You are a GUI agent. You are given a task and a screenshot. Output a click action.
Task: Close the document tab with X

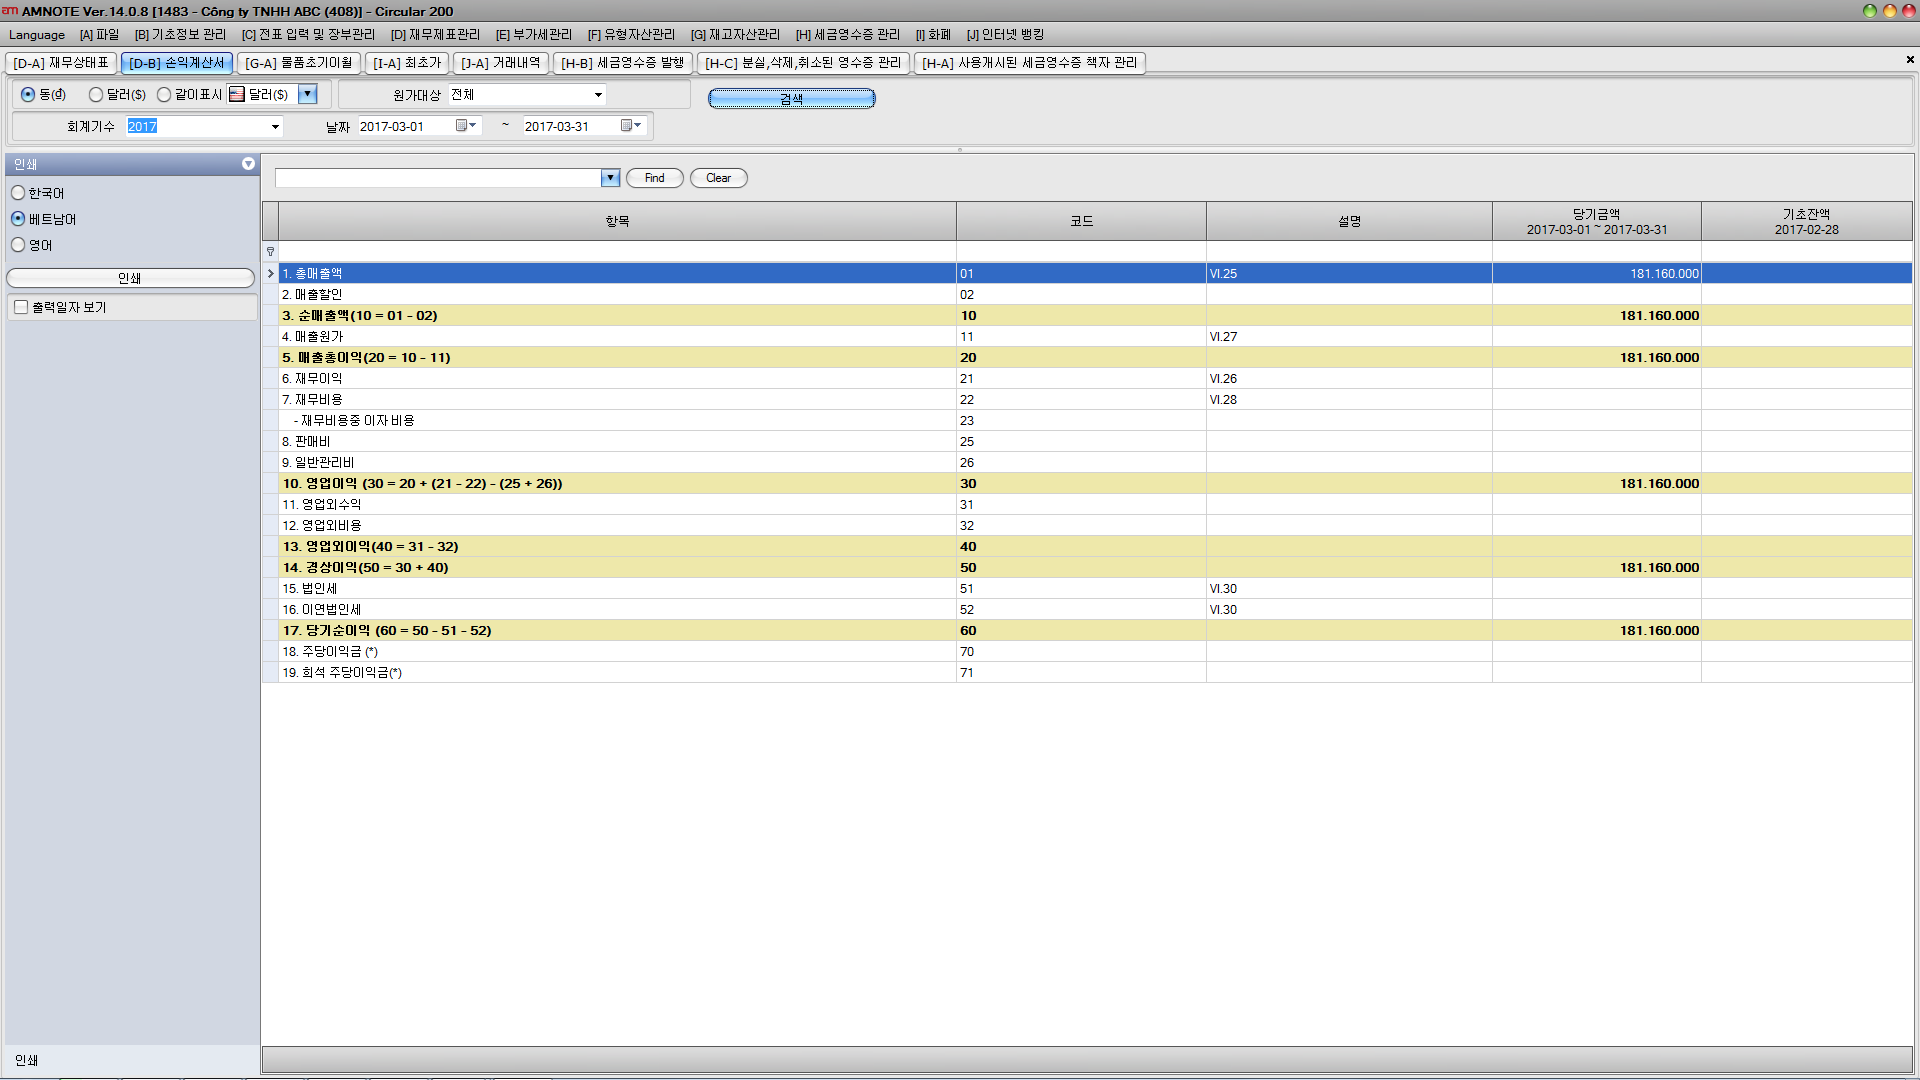point(1910,60)
